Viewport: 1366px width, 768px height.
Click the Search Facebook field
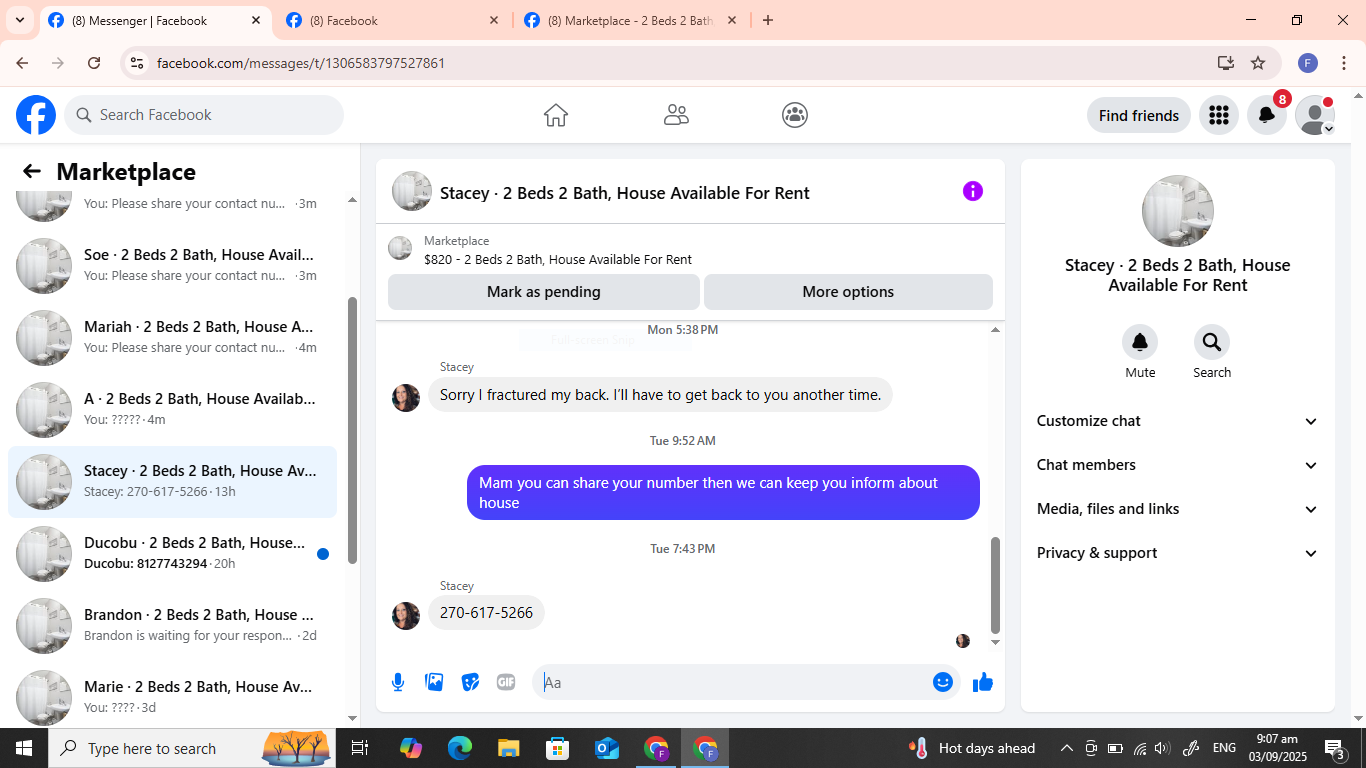(204, 115)
